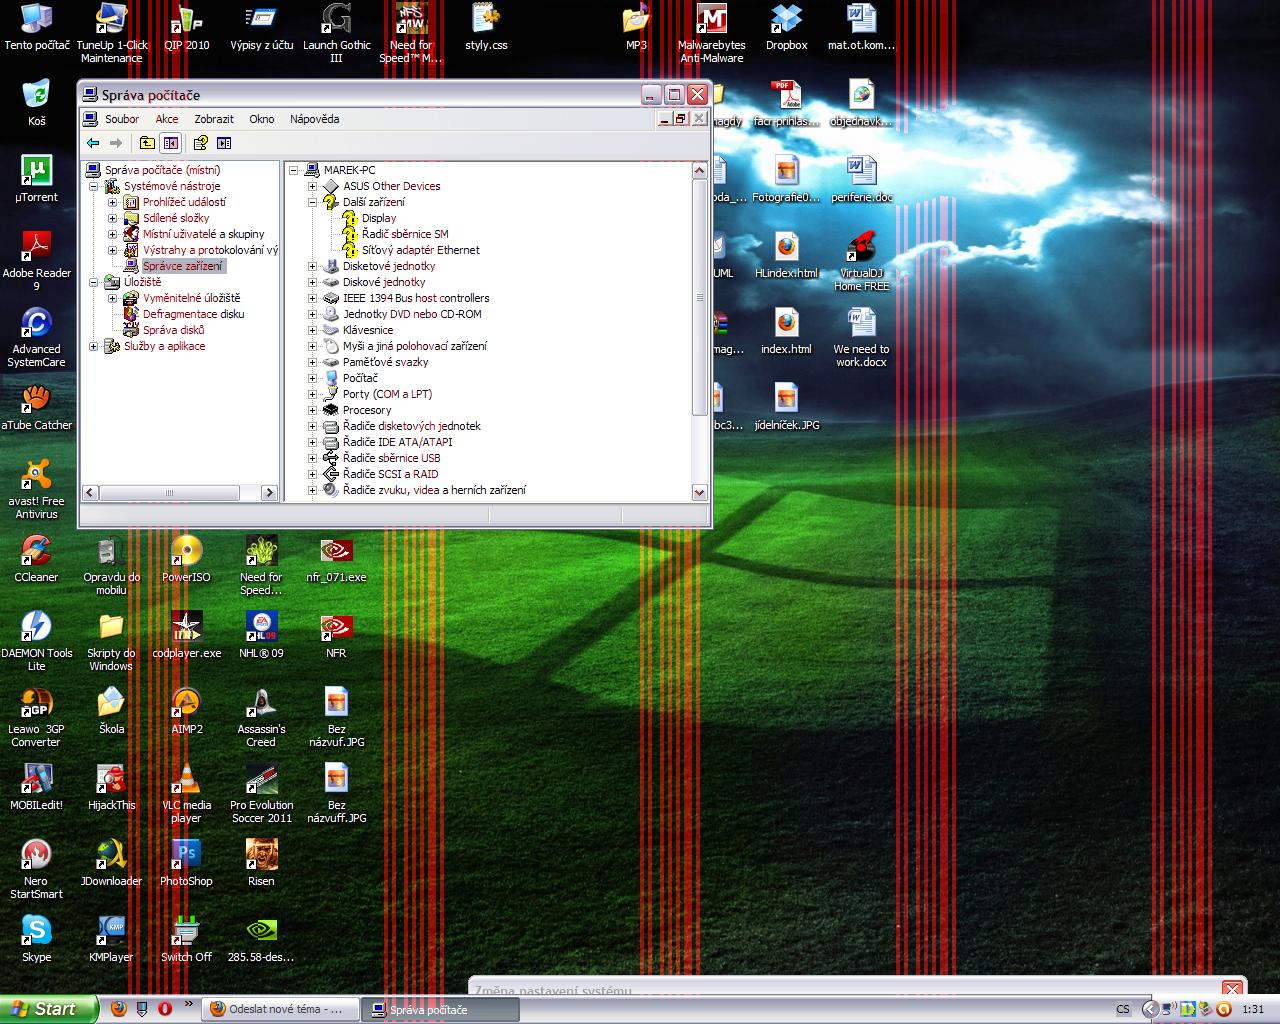Click left pane horizontal scrollbar right arrow
The image size is (1280, 1024).
click(x=269, y=492)
